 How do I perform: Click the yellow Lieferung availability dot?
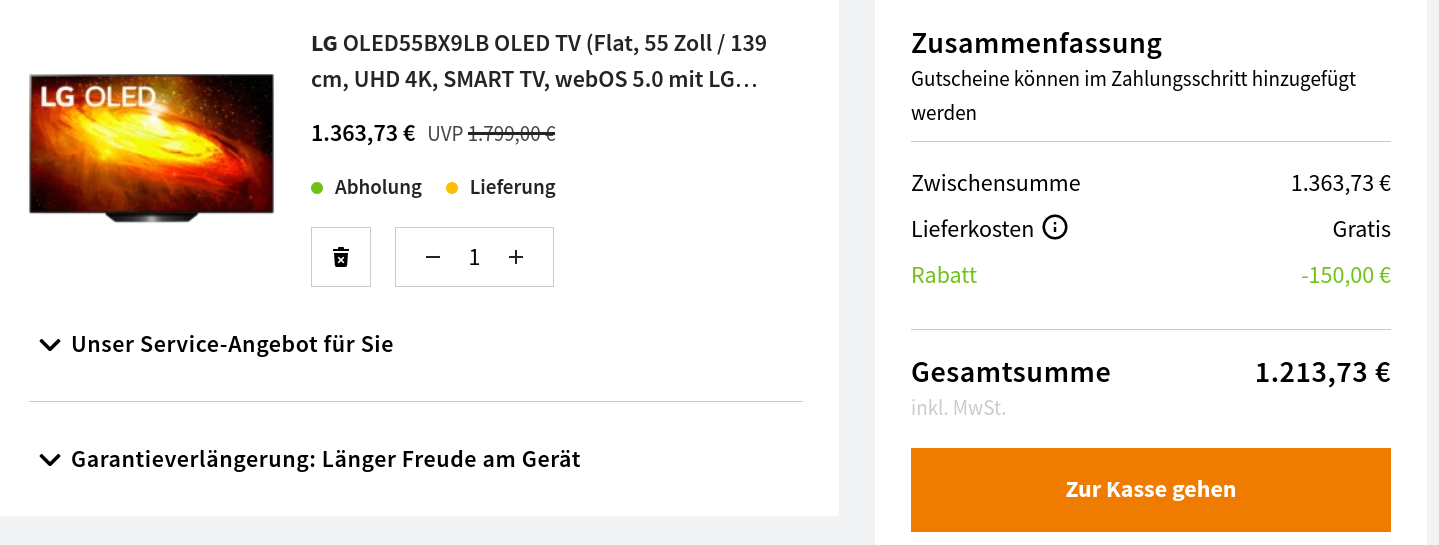(x=452, y=187)
